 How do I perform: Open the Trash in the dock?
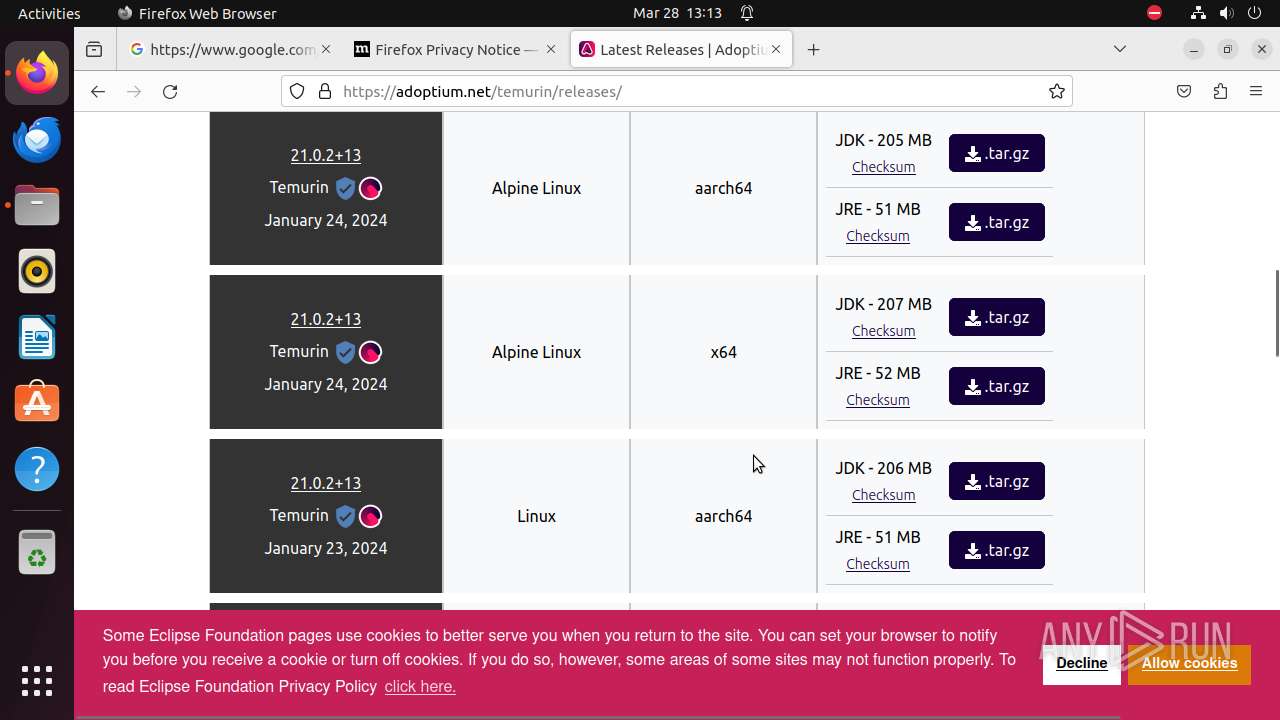click(37, 552)
